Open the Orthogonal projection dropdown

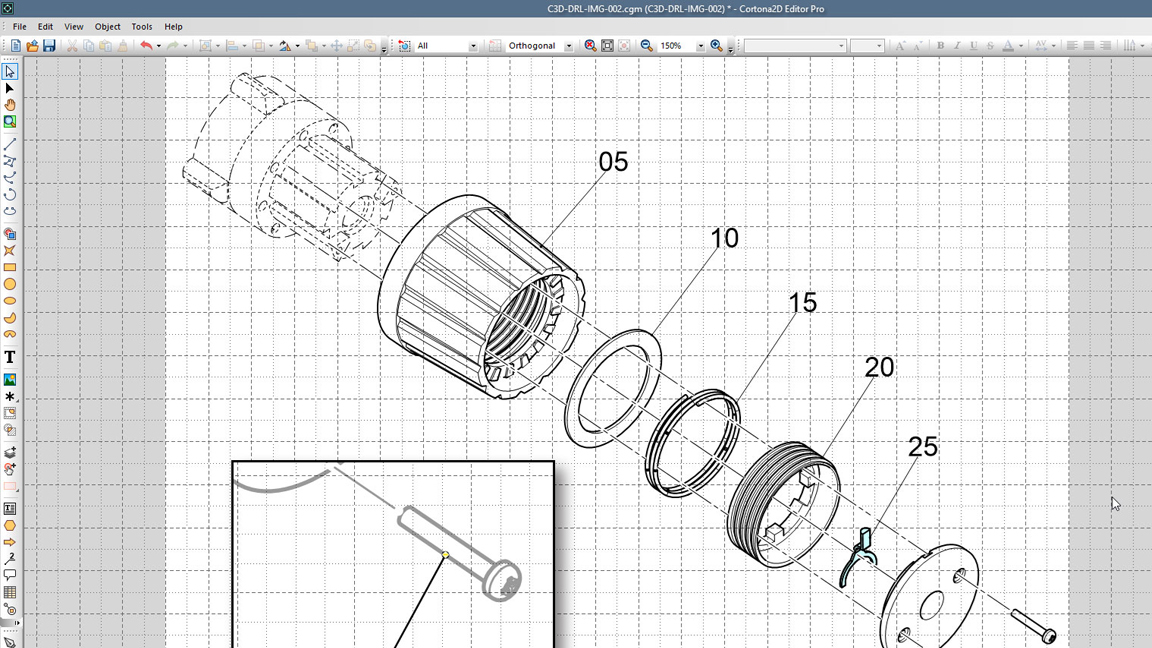pyautogui.click(x=569, y=46)
